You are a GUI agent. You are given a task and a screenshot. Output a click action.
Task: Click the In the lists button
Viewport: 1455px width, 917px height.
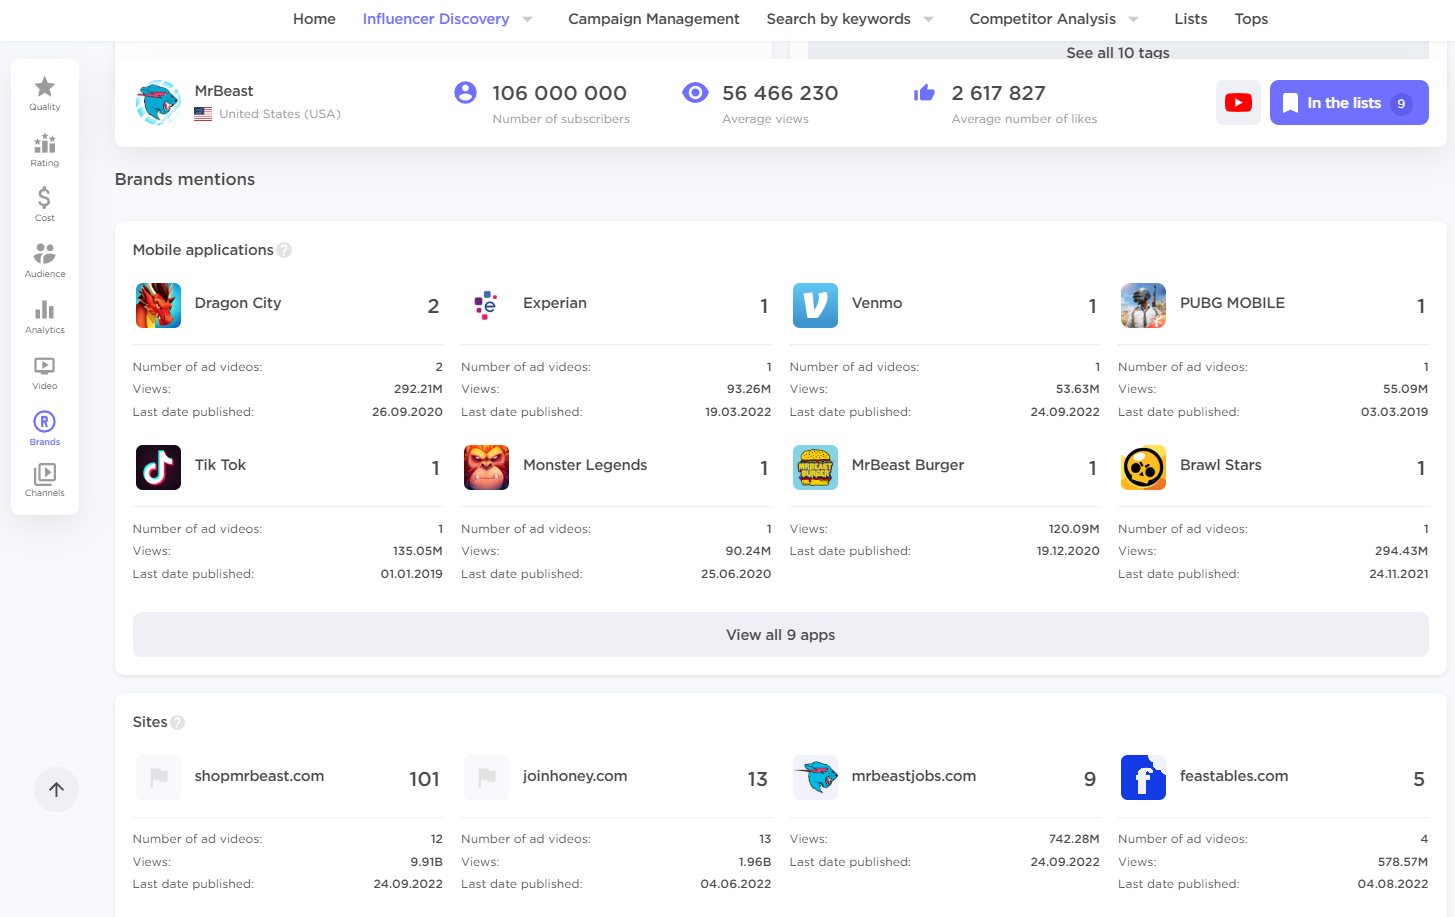1348,103
